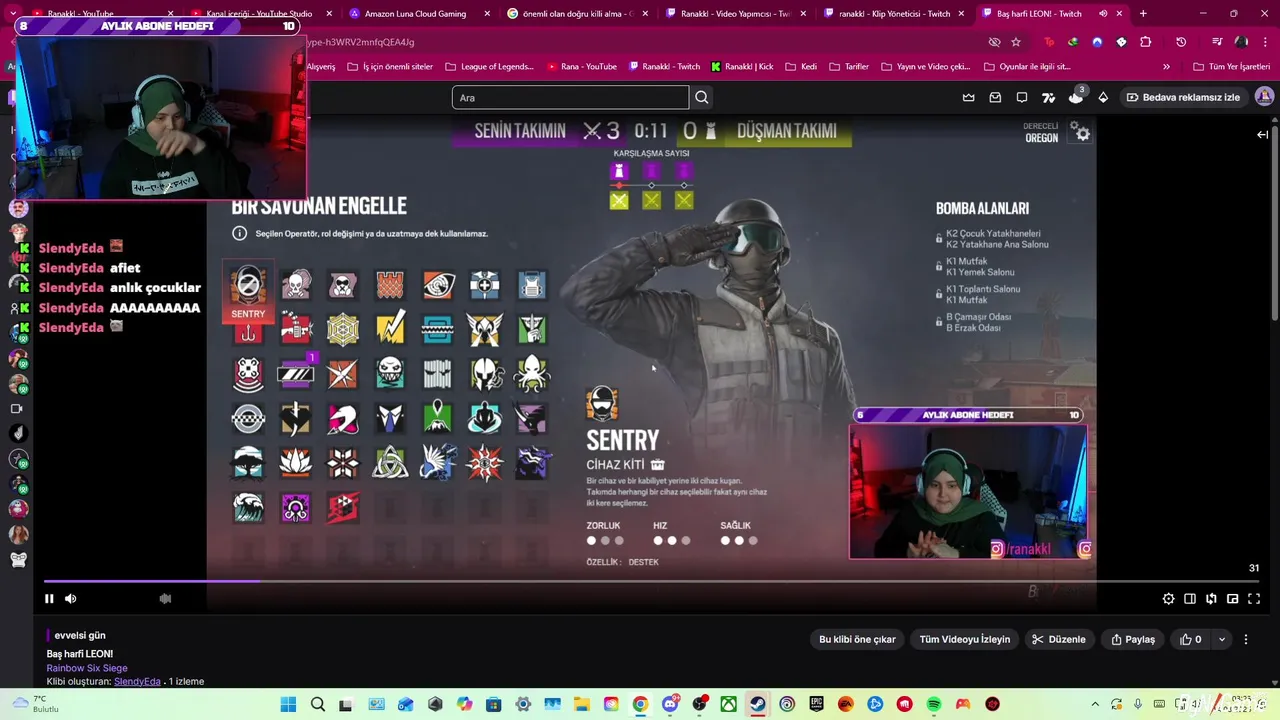Viewport: 1280px width, 720px height.
Task: Open Twitch whispers chat bubble icon
Action: pyautogui.click(x=1022, y=97)
